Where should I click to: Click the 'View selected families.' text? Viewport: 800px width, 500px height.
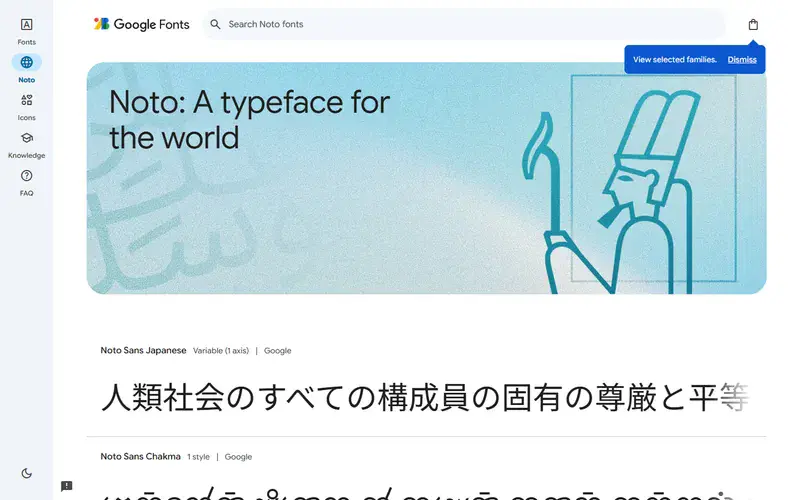click(674, 60)
